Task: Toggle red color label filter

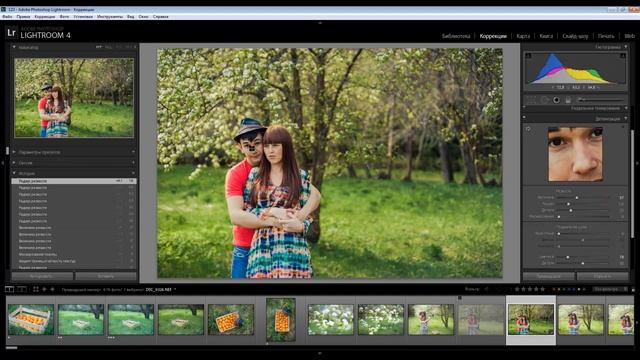Action: [554, 289]
